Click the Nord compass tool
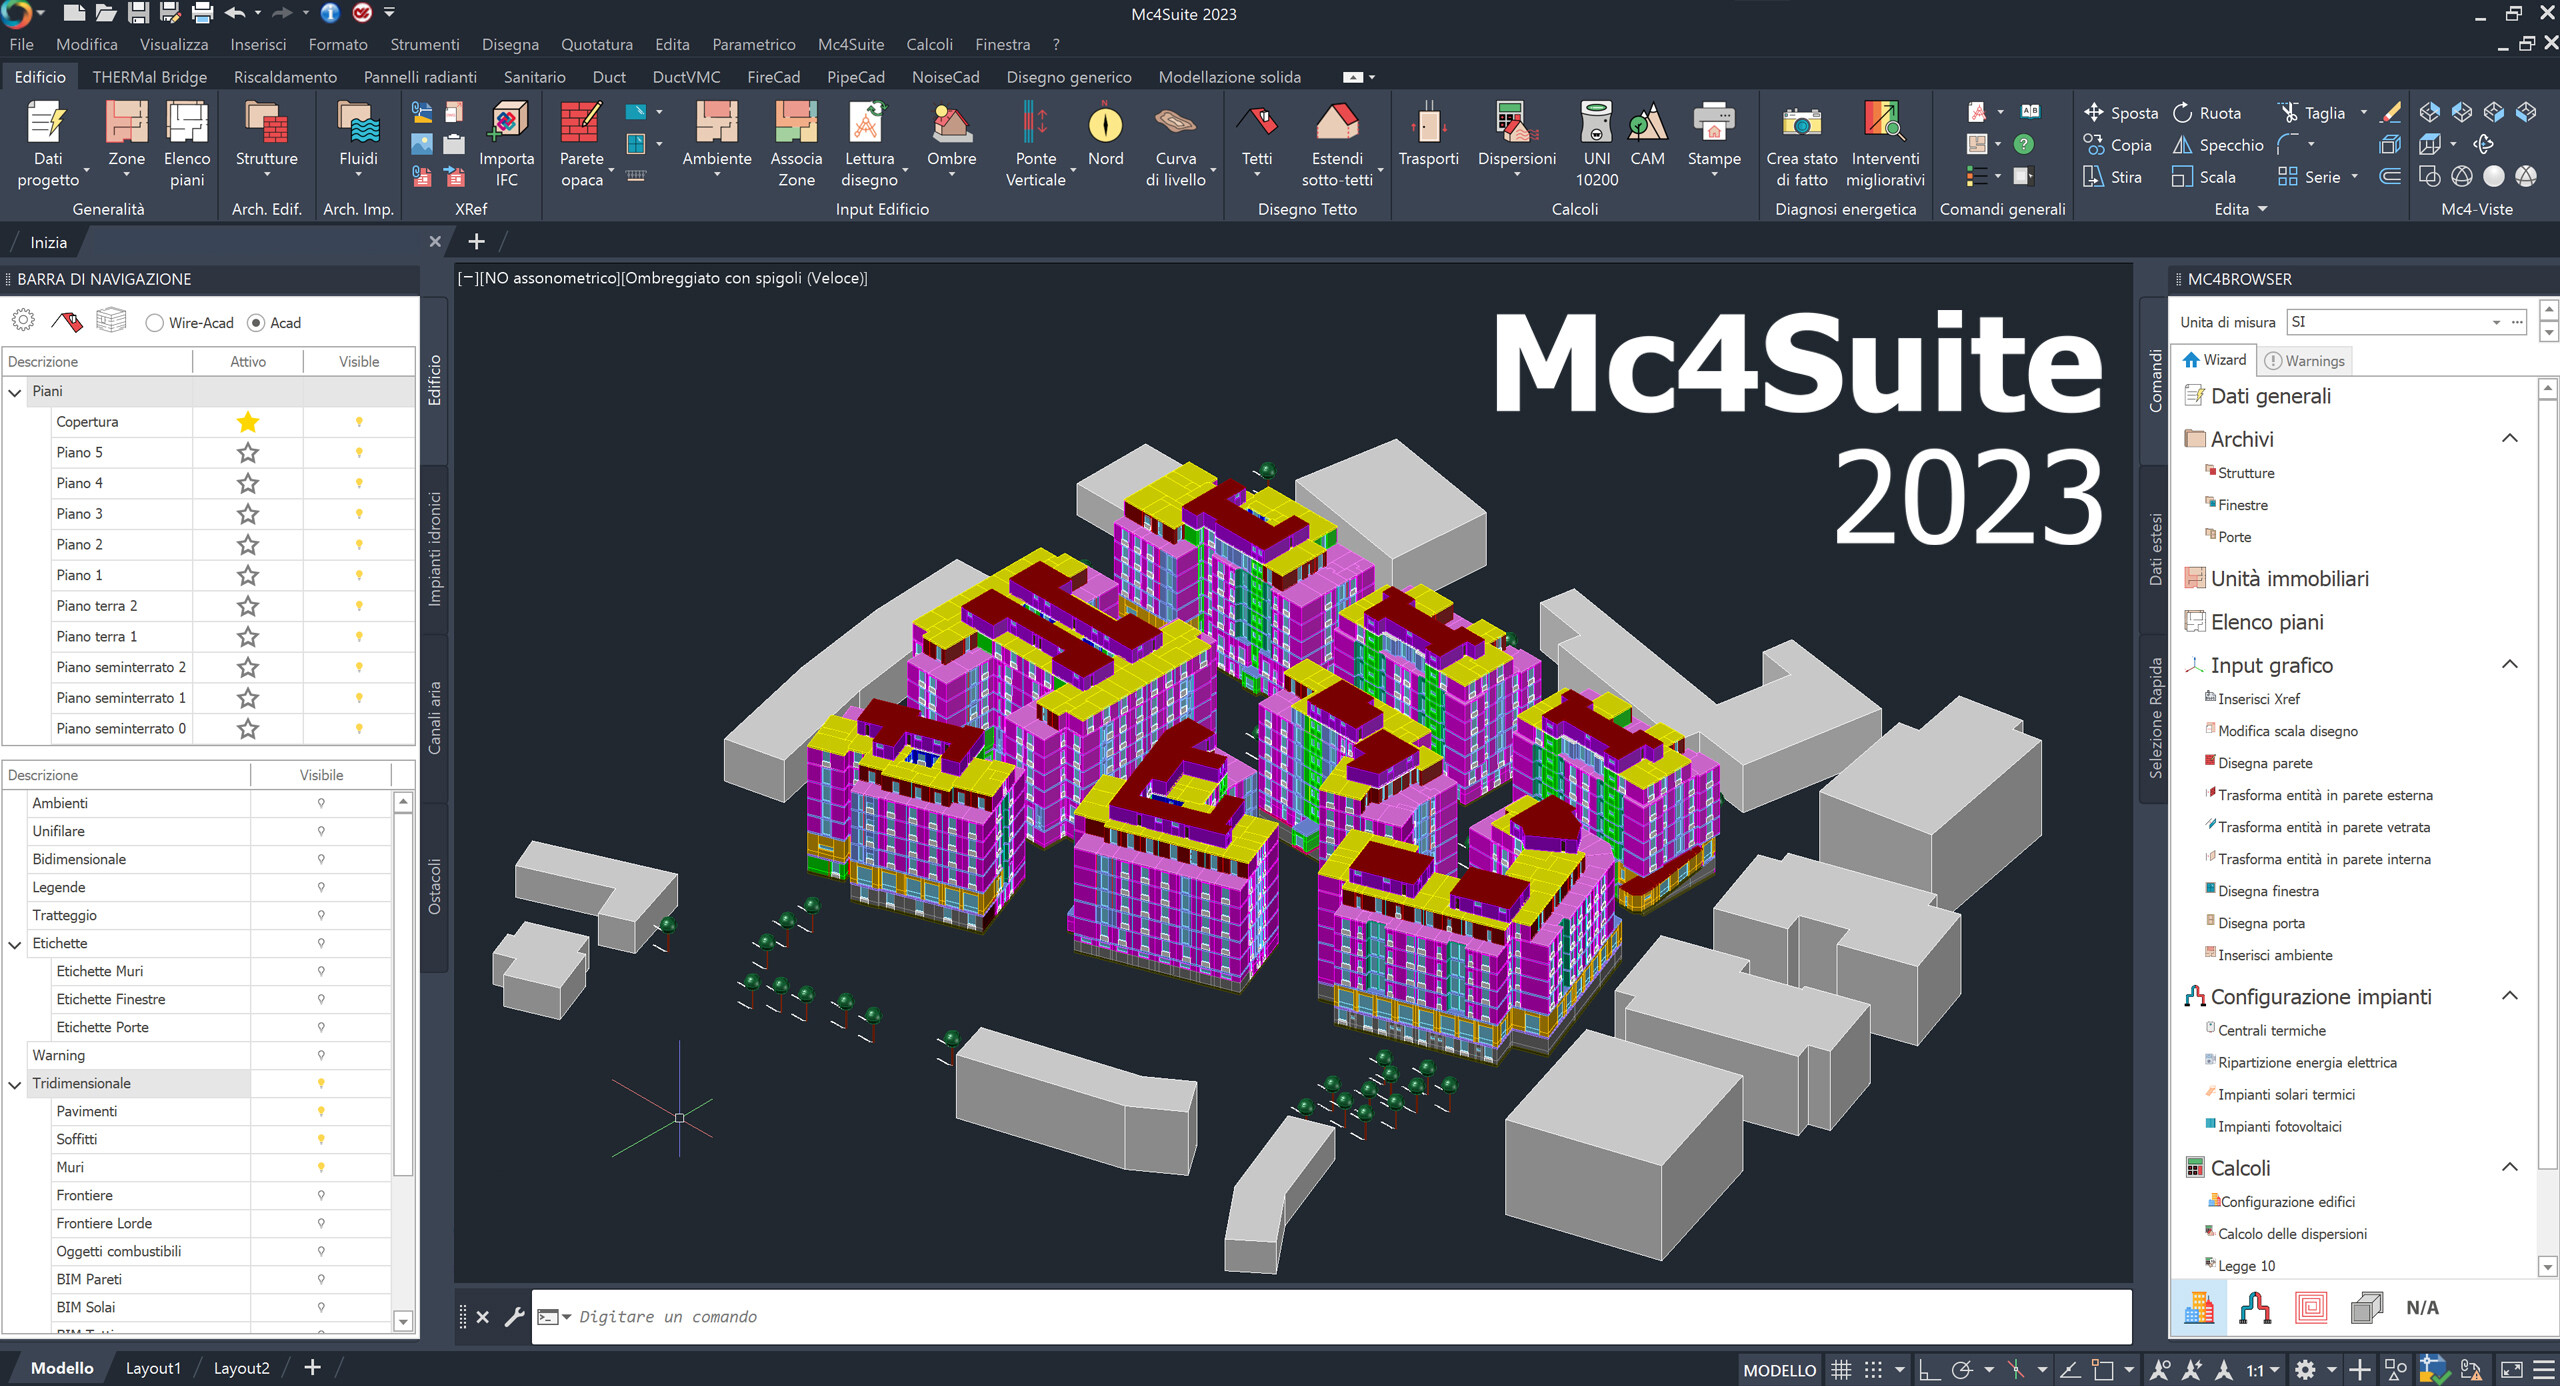Image resolution: width=2560 pixels, height=1386 pixels. 1105,134
